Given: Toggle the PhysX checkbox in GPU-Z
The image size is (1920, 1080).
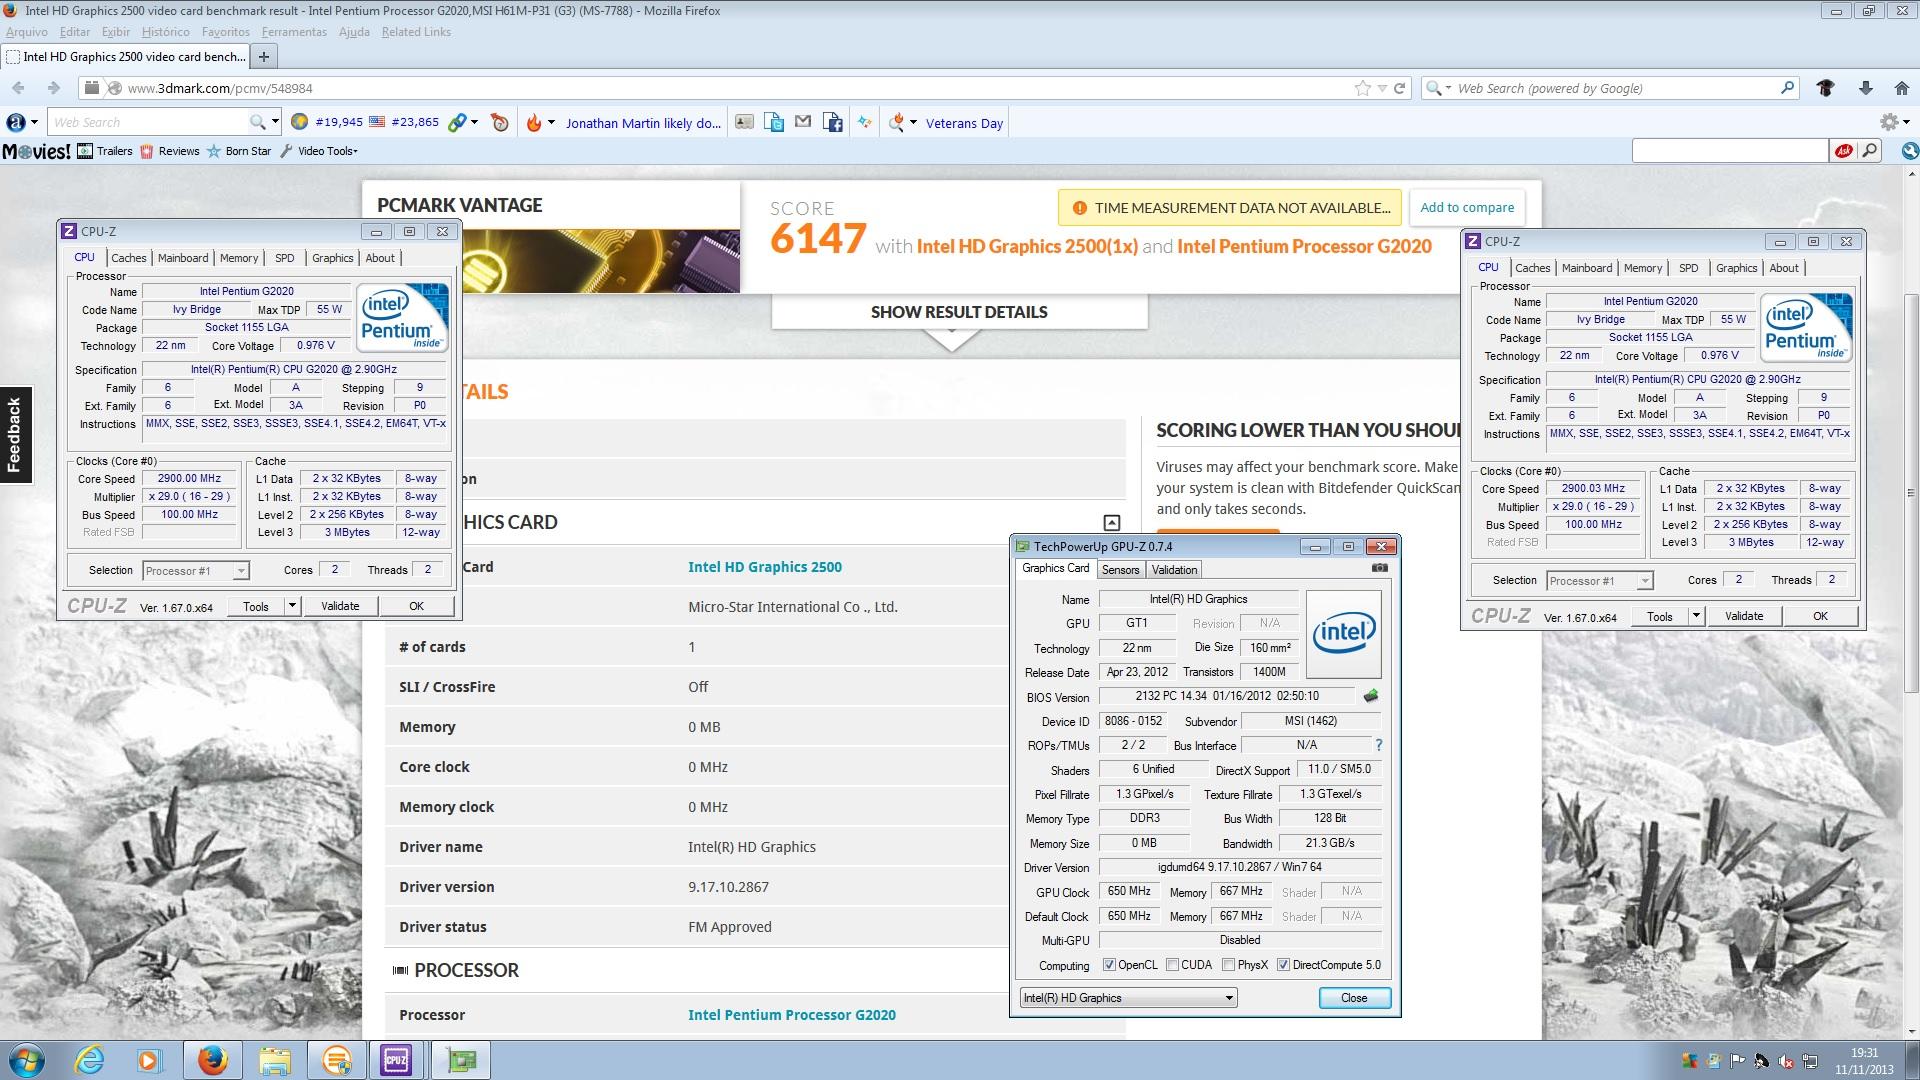Looking at the screenshot, I should 1228,965.
